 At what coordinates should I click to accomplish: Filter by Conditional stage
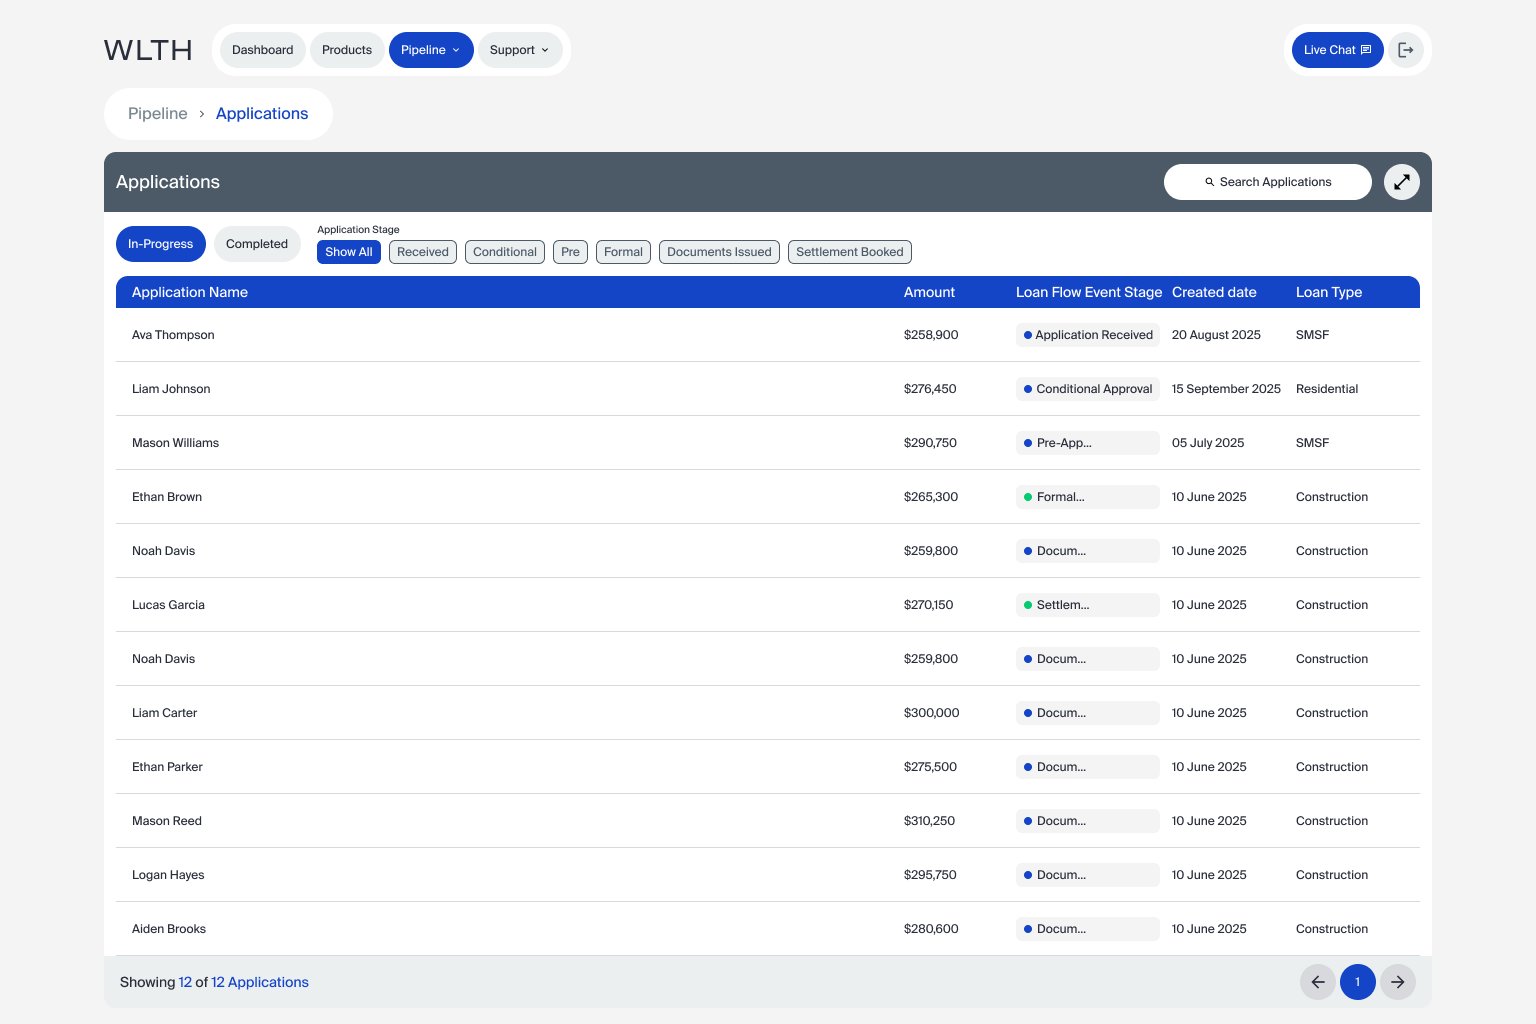pos(505,252)
